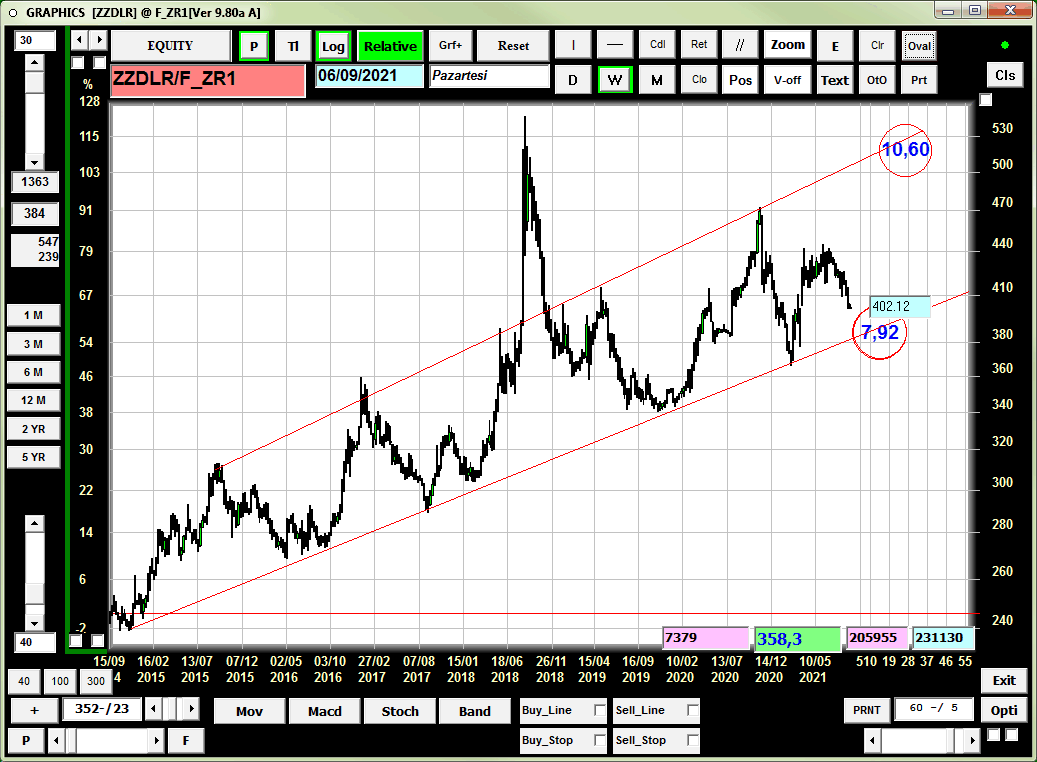This screenshot has width=1037, height=762.
Task: Click the Clo close-price button
Action: (x=699, y=80)
